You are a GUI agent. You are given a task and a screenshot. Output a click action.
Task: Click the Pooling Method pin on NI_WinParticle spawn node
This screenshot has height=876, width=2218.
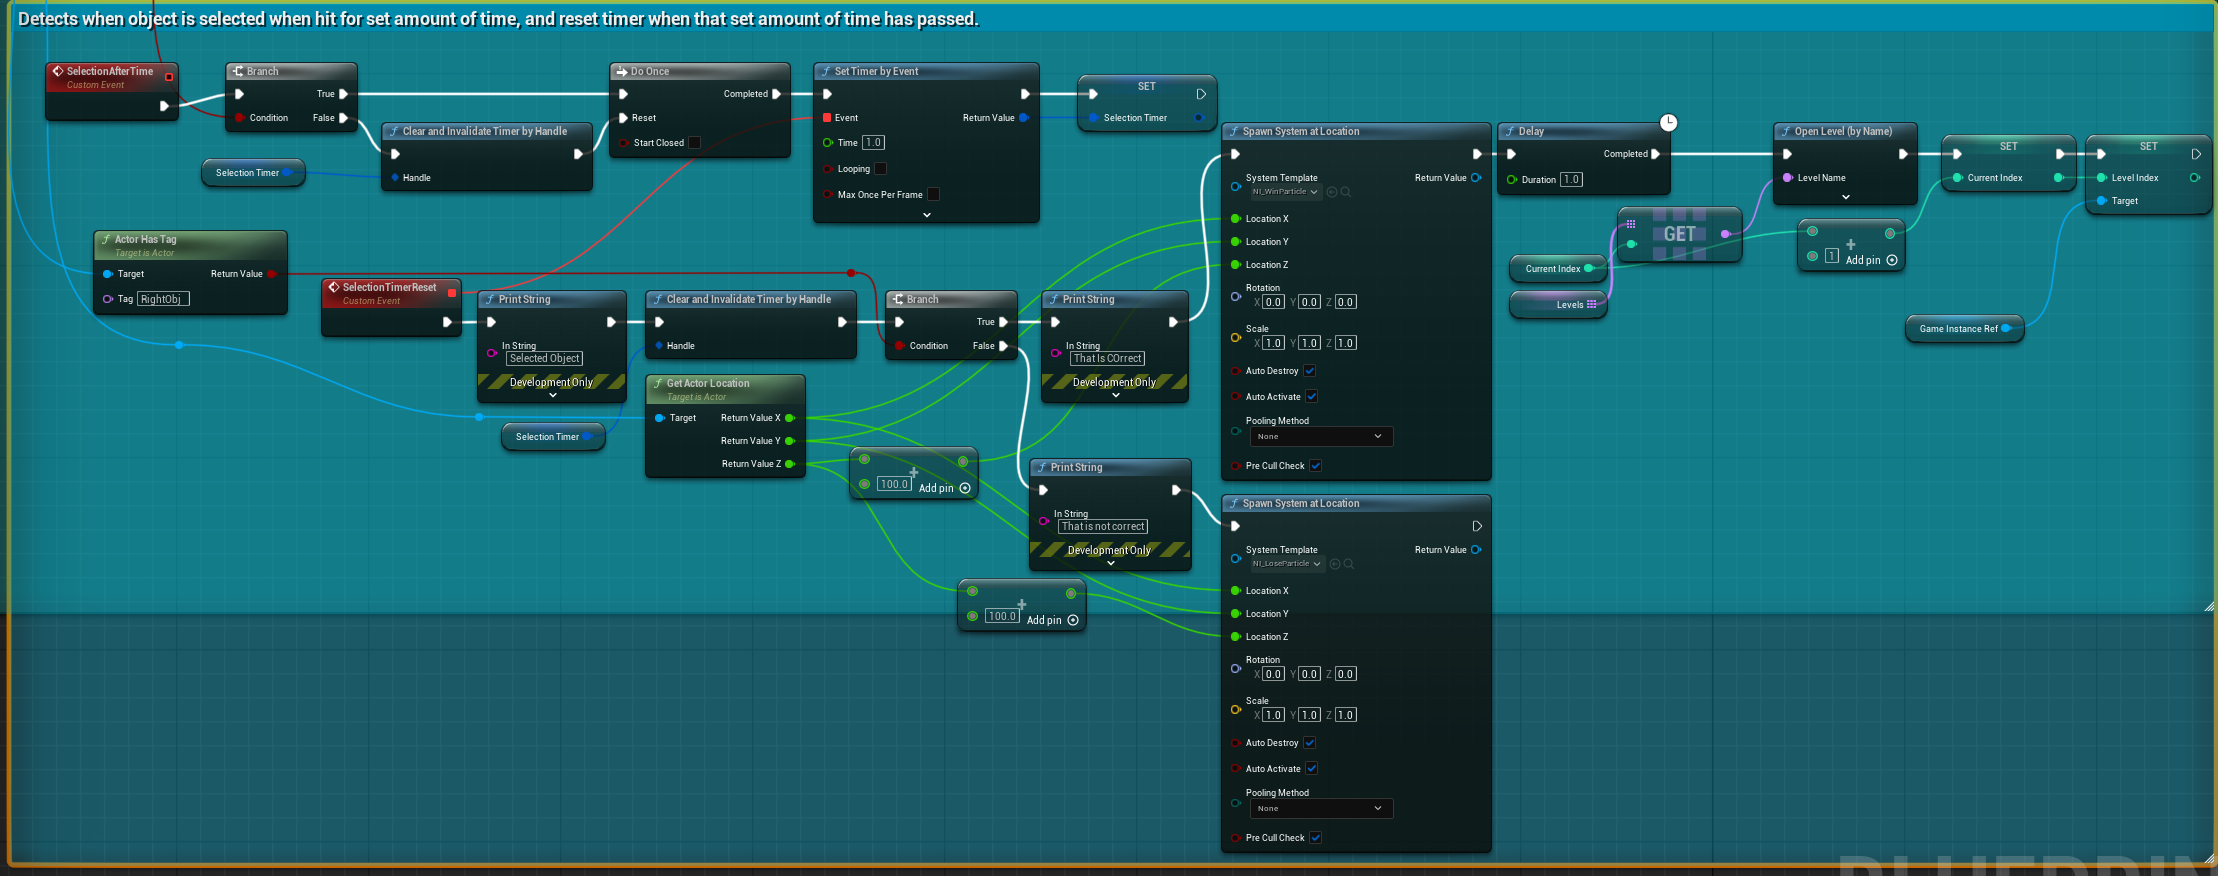coord(1236,431)
